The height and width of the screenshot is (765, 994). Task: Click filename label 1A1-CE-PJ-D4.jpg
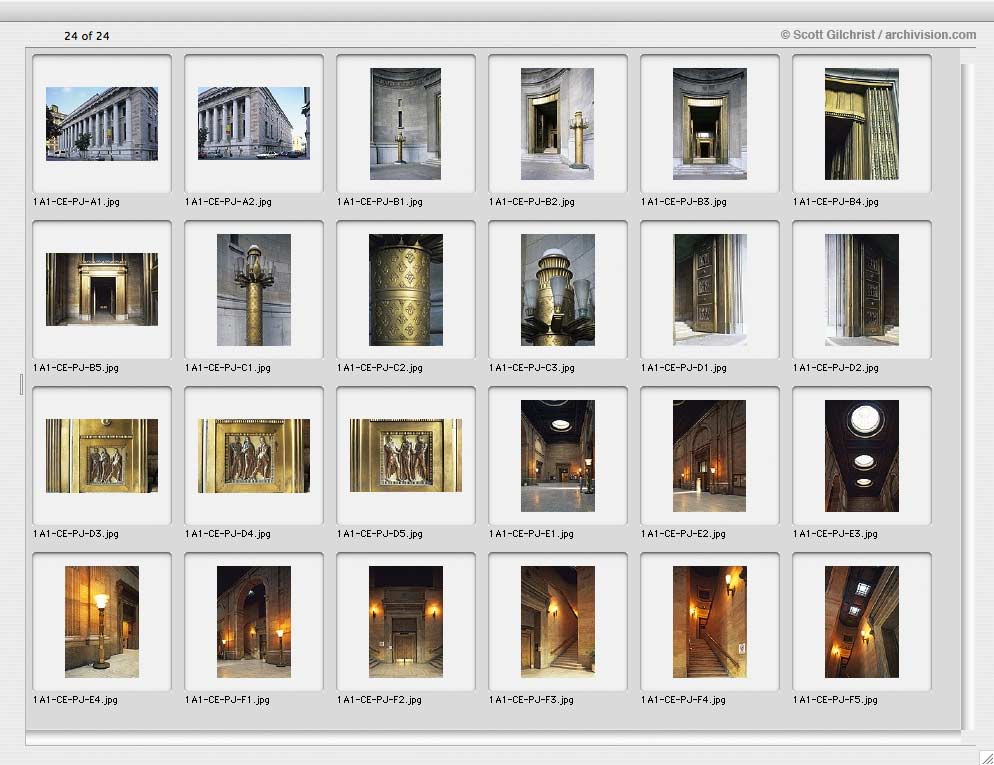point(228,534)
